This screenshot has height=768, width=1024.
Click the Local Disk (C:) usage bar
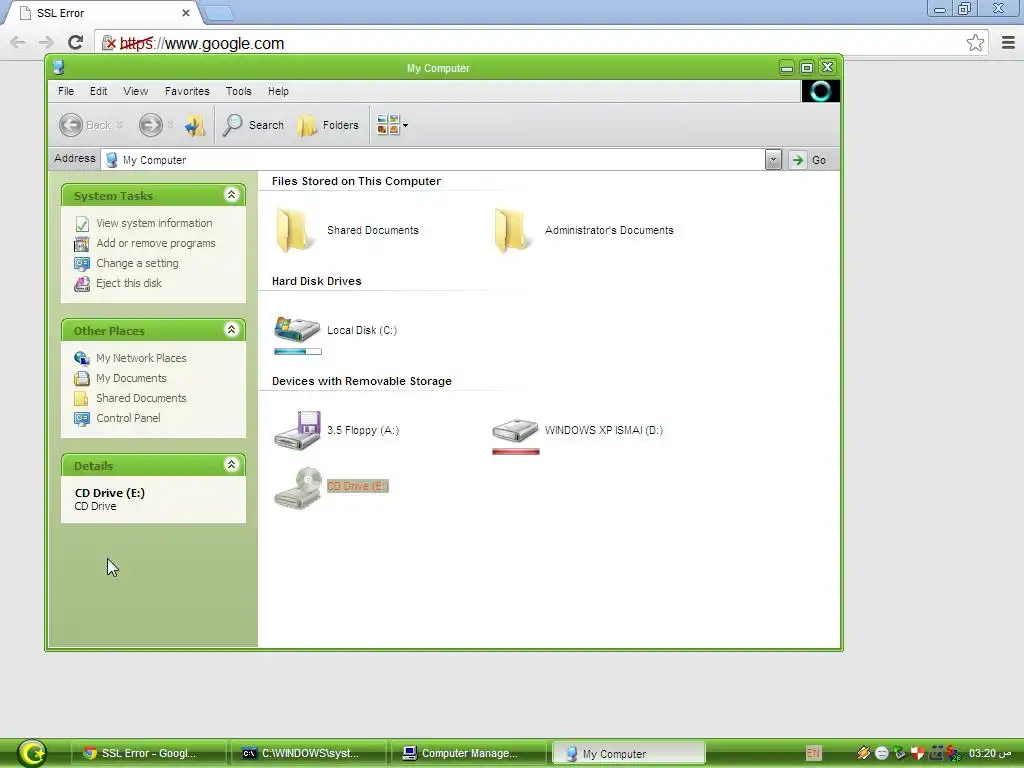pyautogui.click(x=298, y=351)
